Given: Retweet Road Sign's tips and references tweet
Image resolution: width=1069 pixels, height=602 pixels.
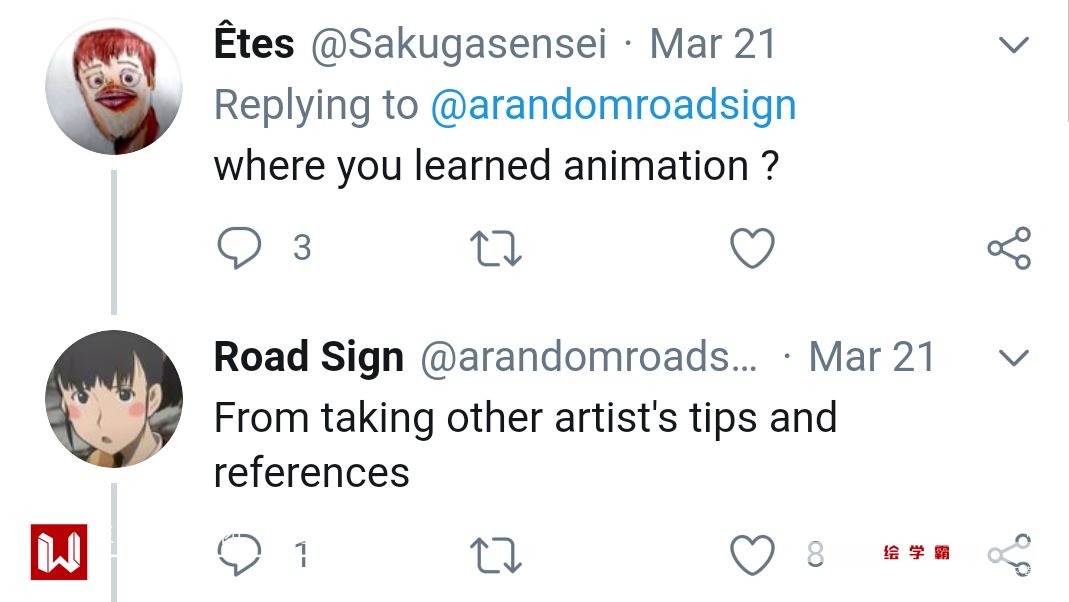Looking at the screenshot, I should tap(495, 554).
